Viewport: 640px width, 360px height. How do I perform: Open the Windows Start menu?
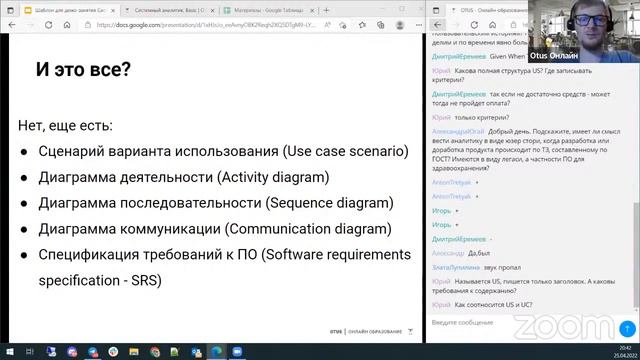pyautogui.click(x=10, y=352)
